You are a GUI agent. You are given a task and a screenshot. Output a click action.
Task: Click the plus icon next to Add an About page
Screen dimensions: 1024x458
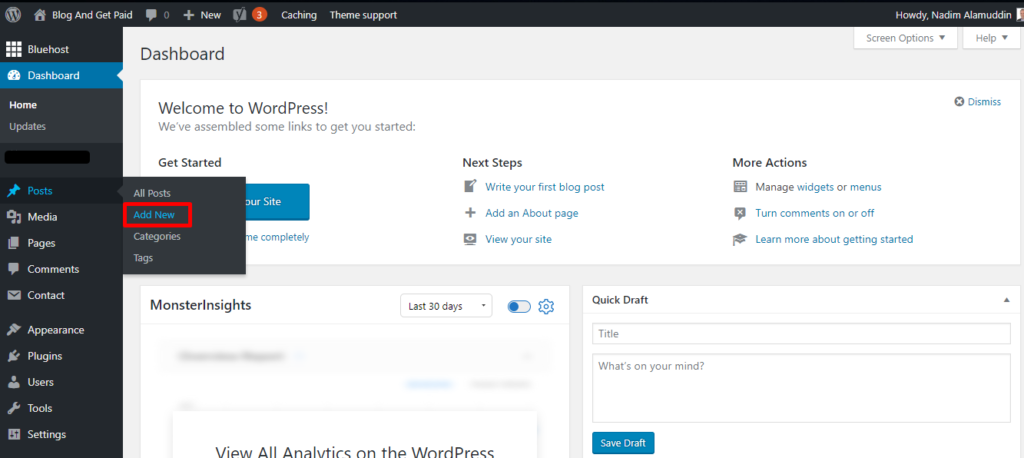[x=470, y=213]
